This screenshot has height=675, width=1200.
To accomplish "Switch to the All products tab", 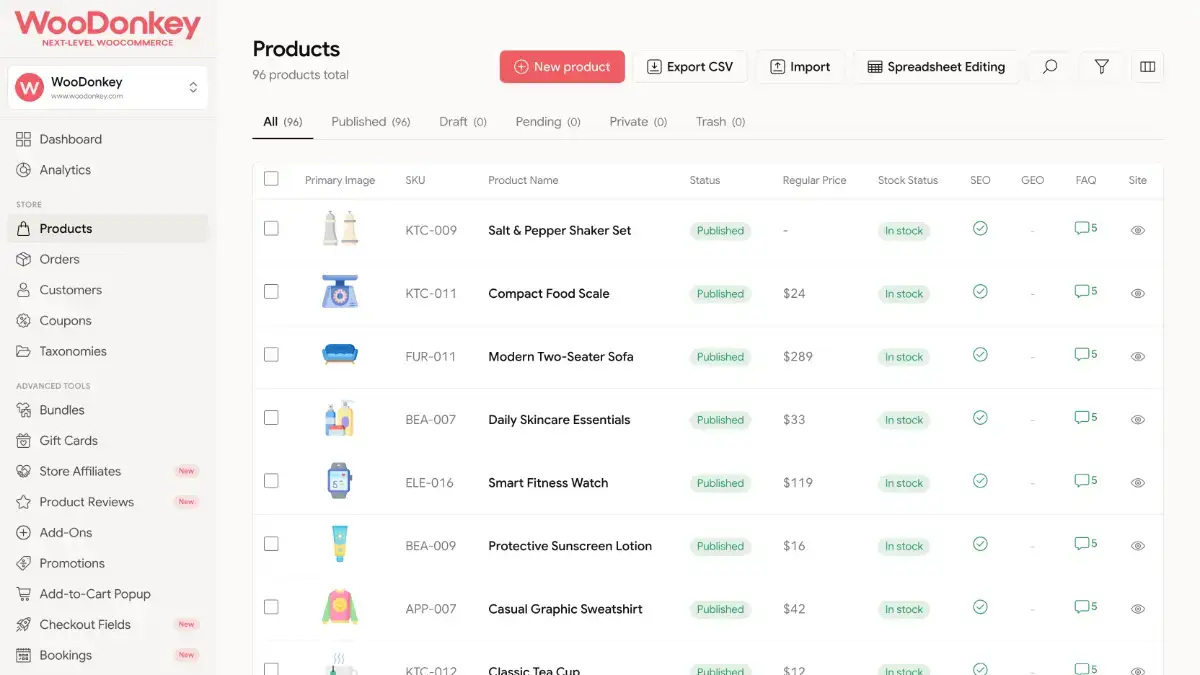I will click(282, 122).
